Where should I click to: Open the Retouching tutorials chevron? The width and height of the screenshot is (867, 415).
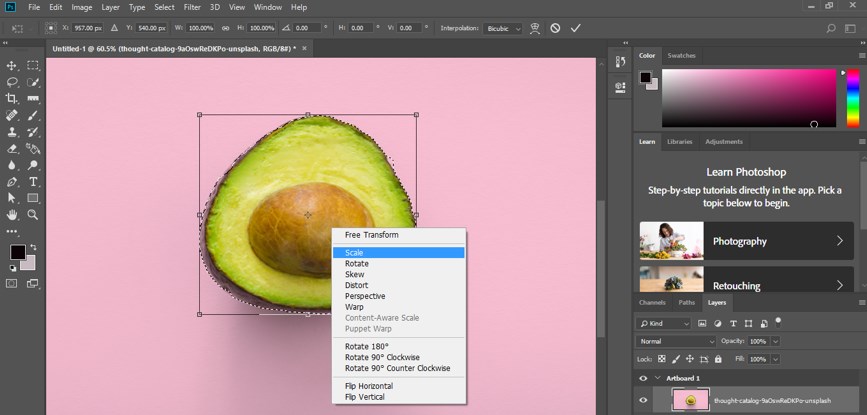tap(839, 285)
